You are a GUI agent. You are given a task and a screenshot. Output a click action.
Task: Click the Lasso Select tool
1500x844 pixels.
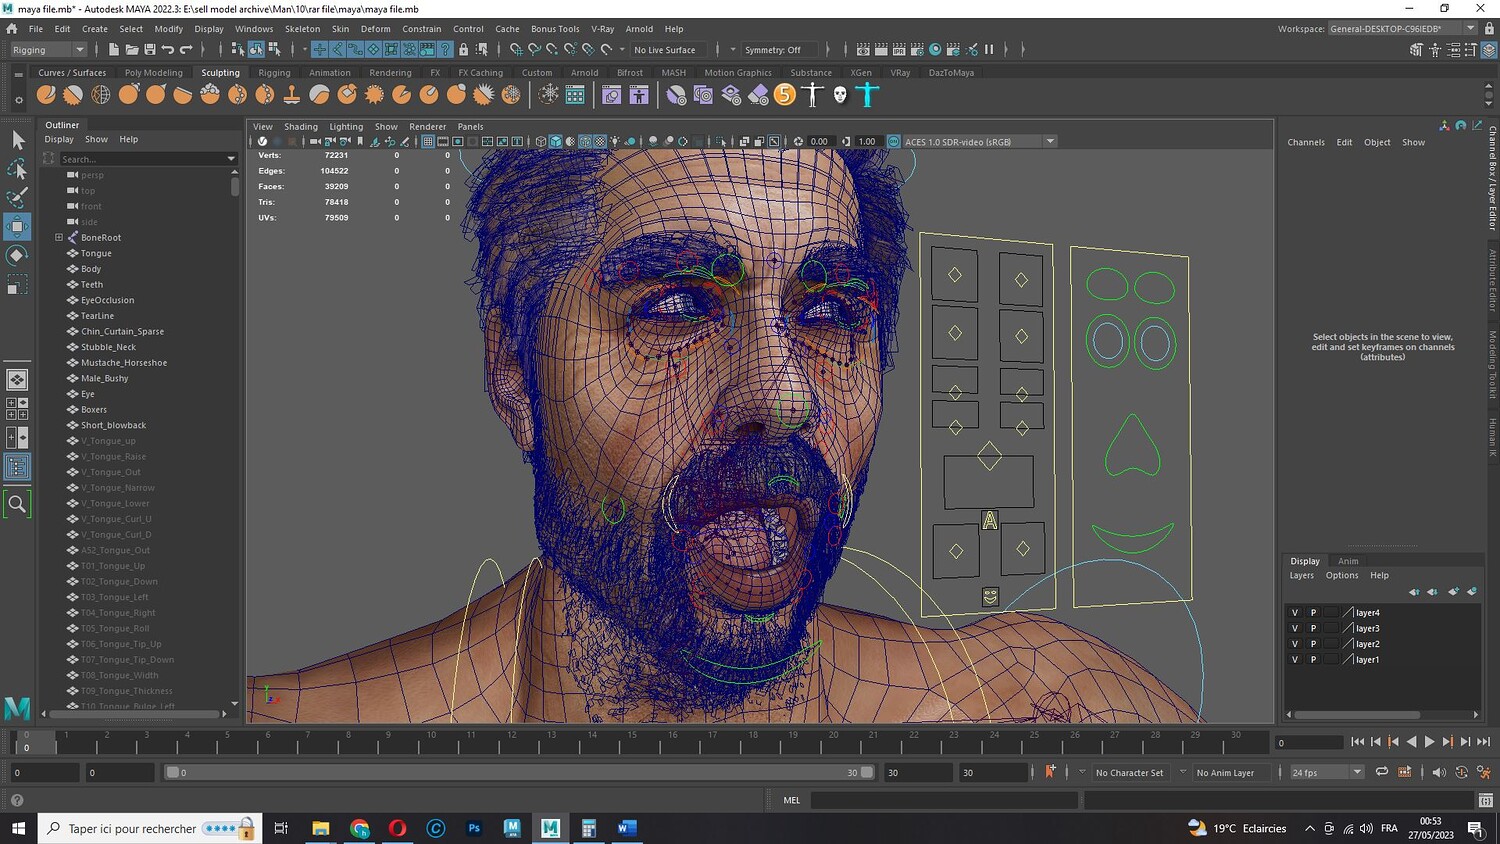[17, 169]
